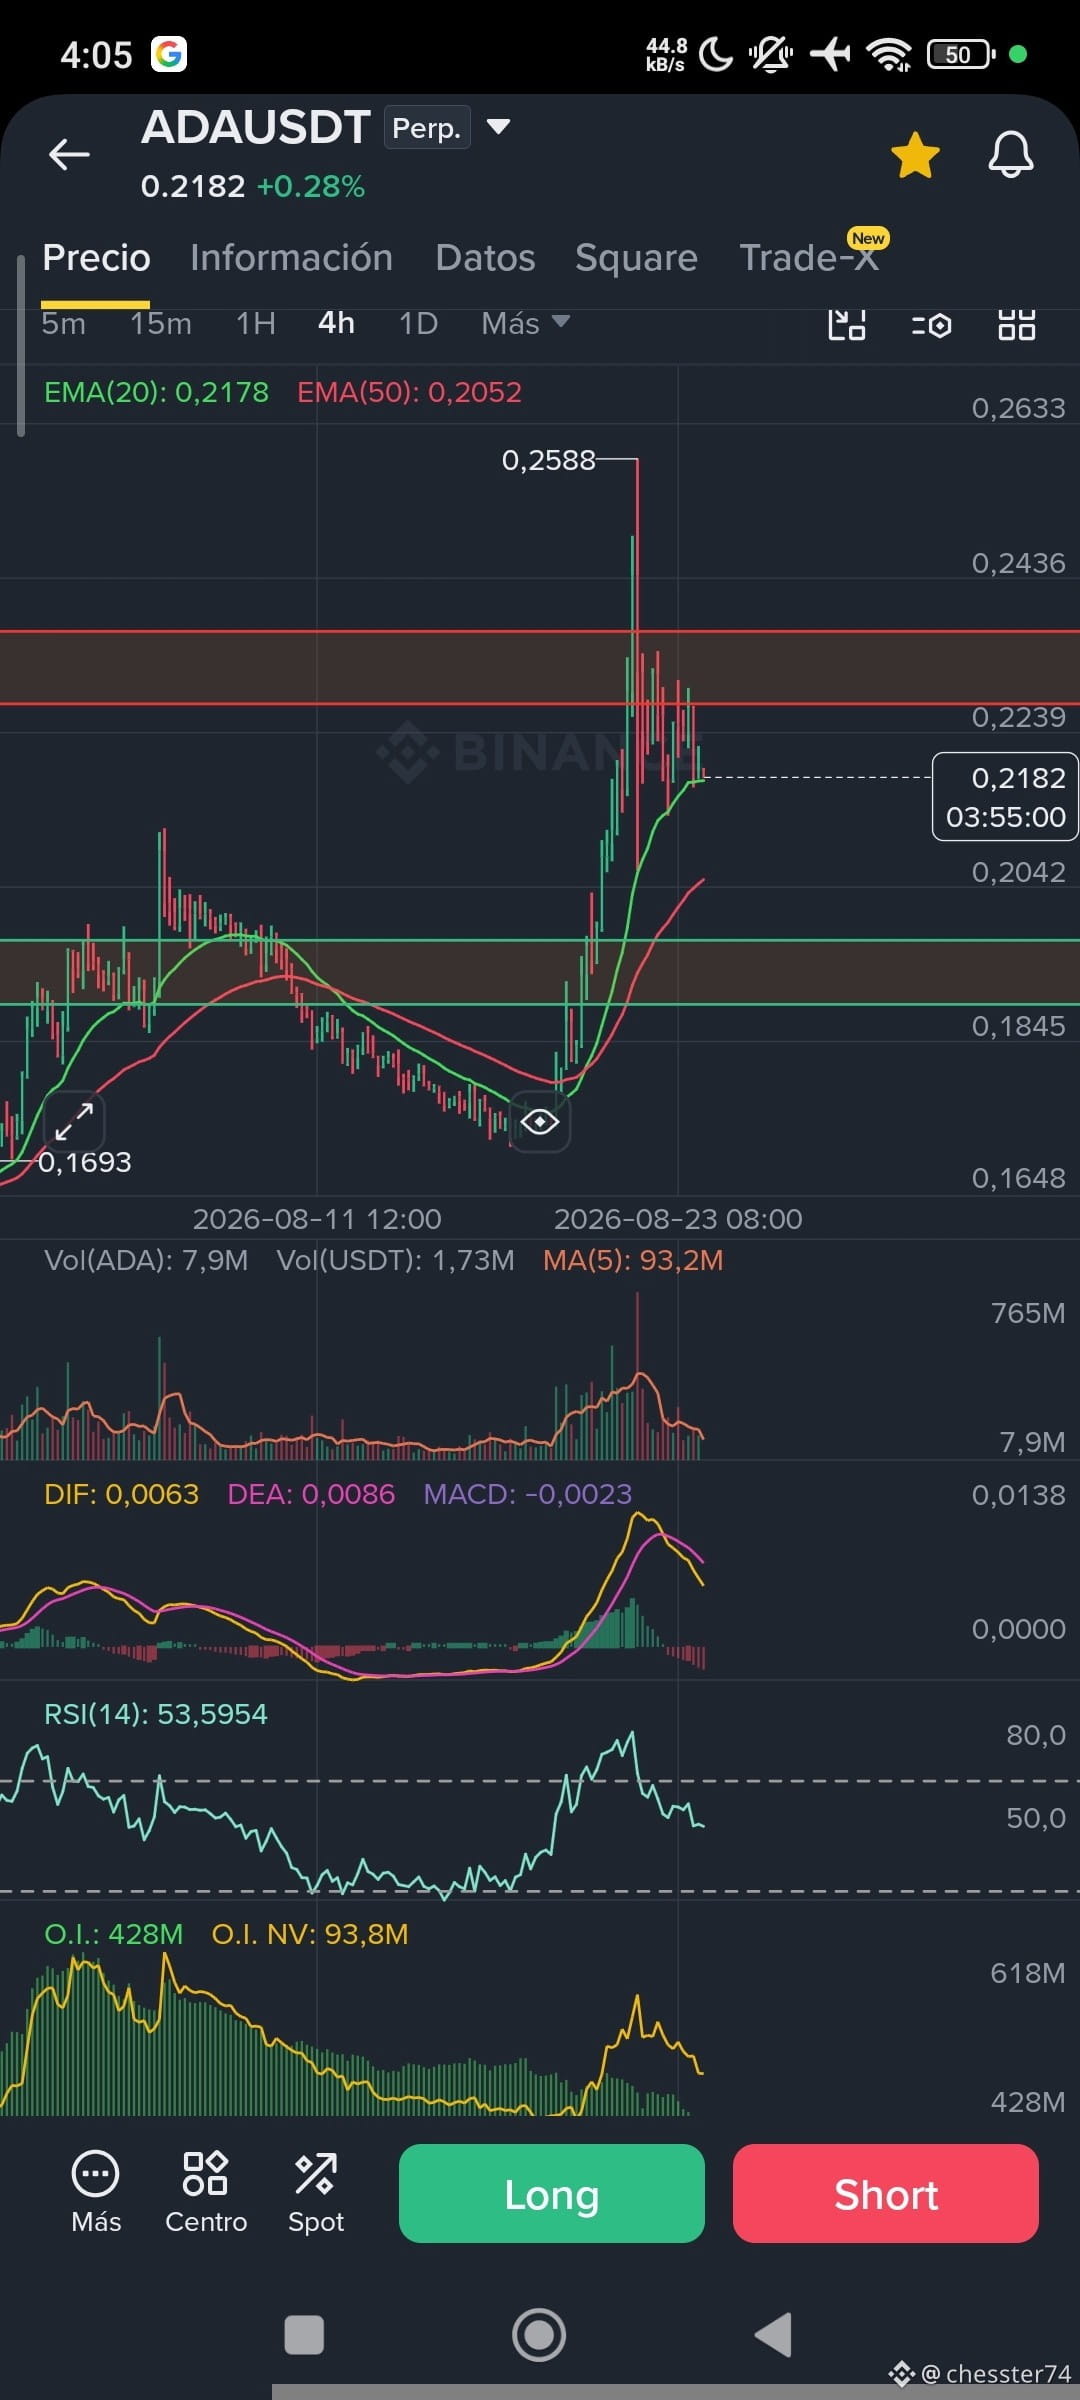The height and width of the screenshot is (2400, 1080).
Task: Select the 1D timeframe
Action: pos(418,323)
